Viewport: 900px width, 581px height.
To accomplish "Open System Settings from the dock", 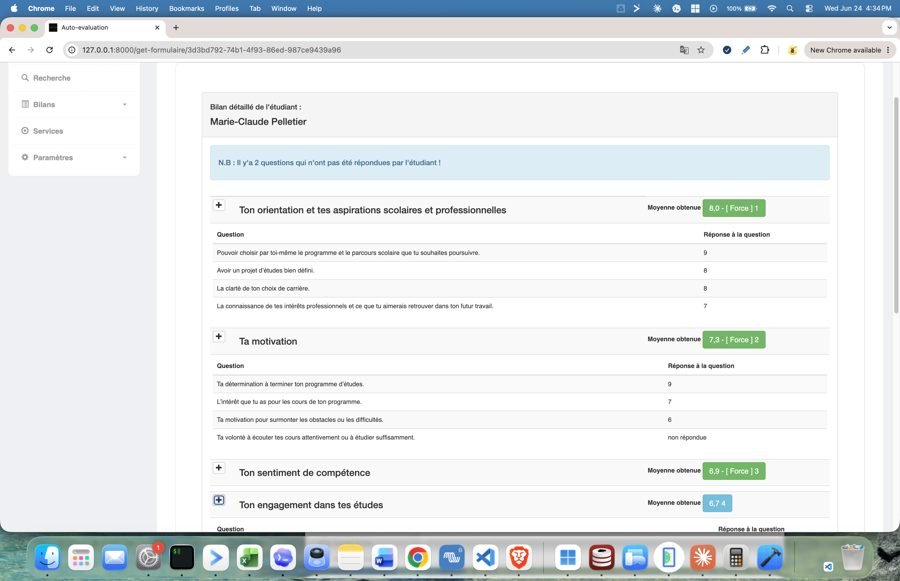I will (148, 557).
